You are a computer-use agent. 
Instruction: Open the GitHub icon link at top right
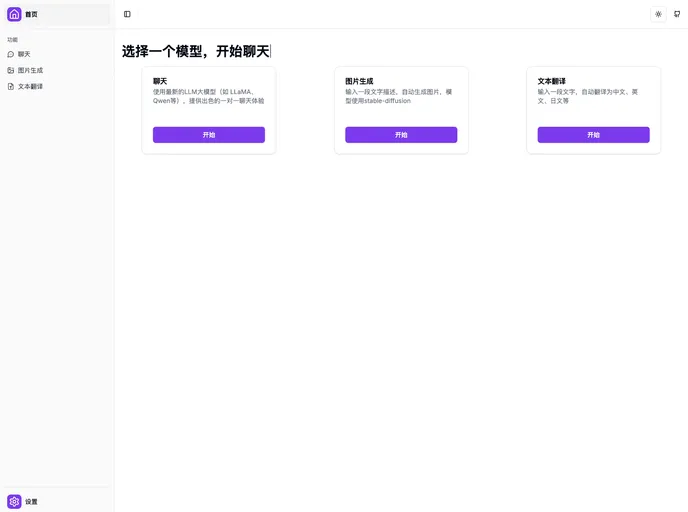point(677,14)
